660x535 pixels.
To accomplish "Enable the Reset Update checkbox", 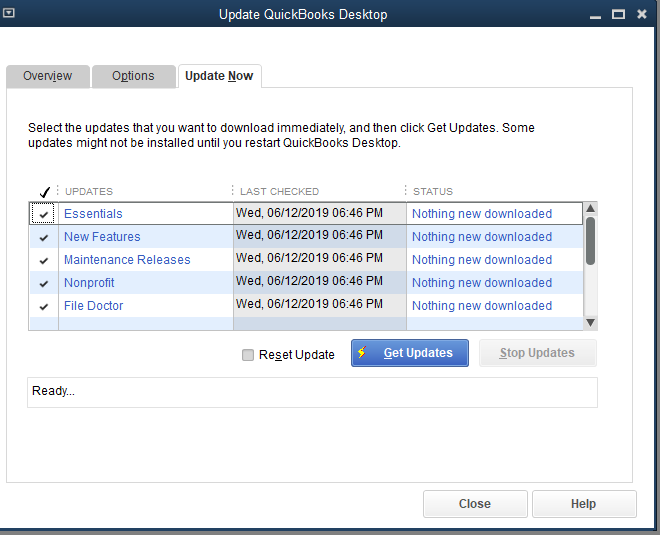I will coord(248,354).
